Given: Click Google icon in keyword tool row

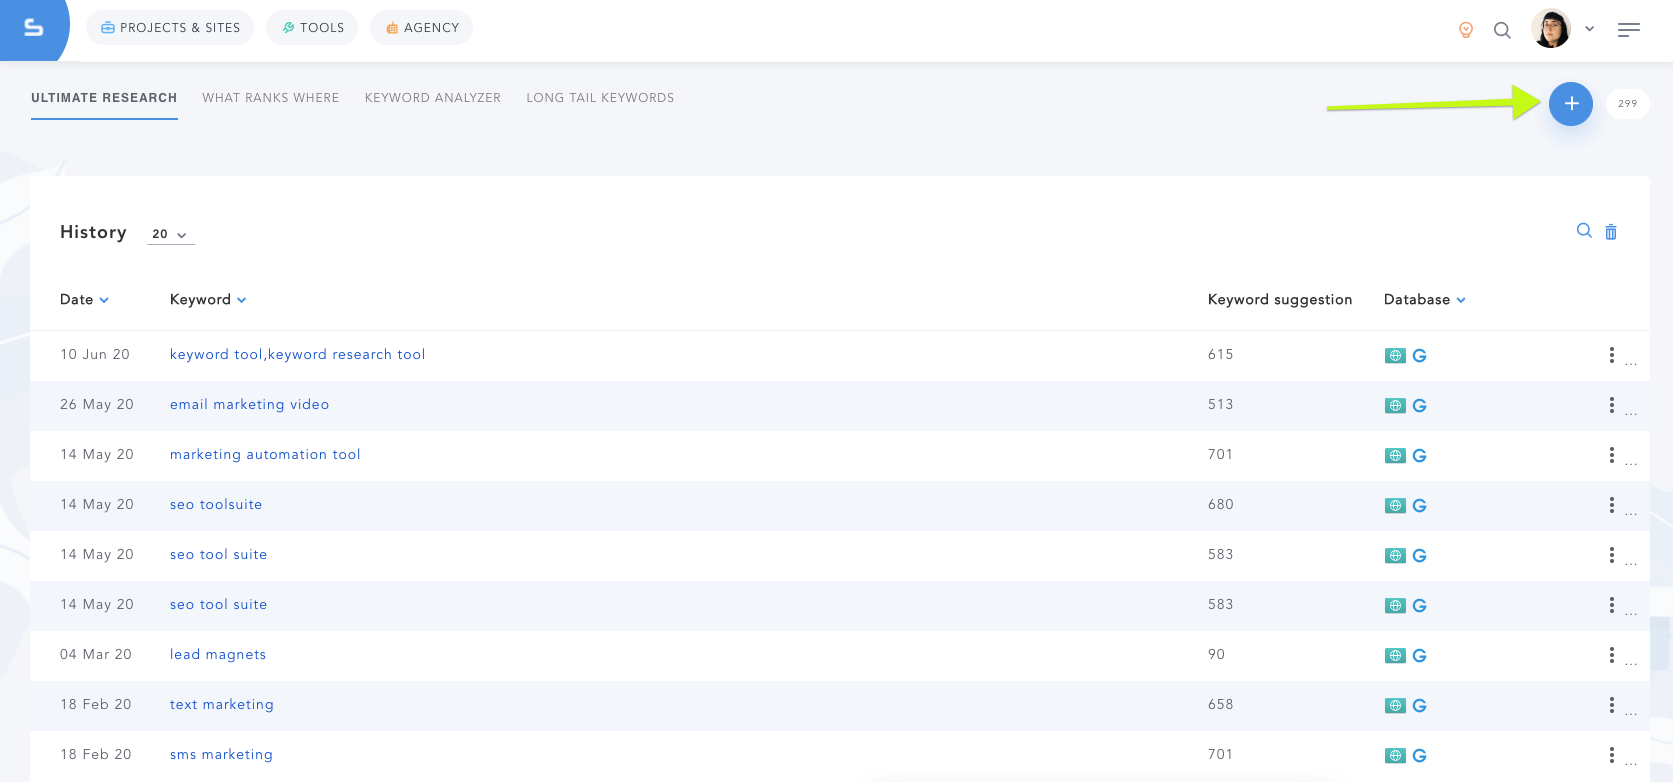Looking at the screenshot, I should tap(1419, 356).
